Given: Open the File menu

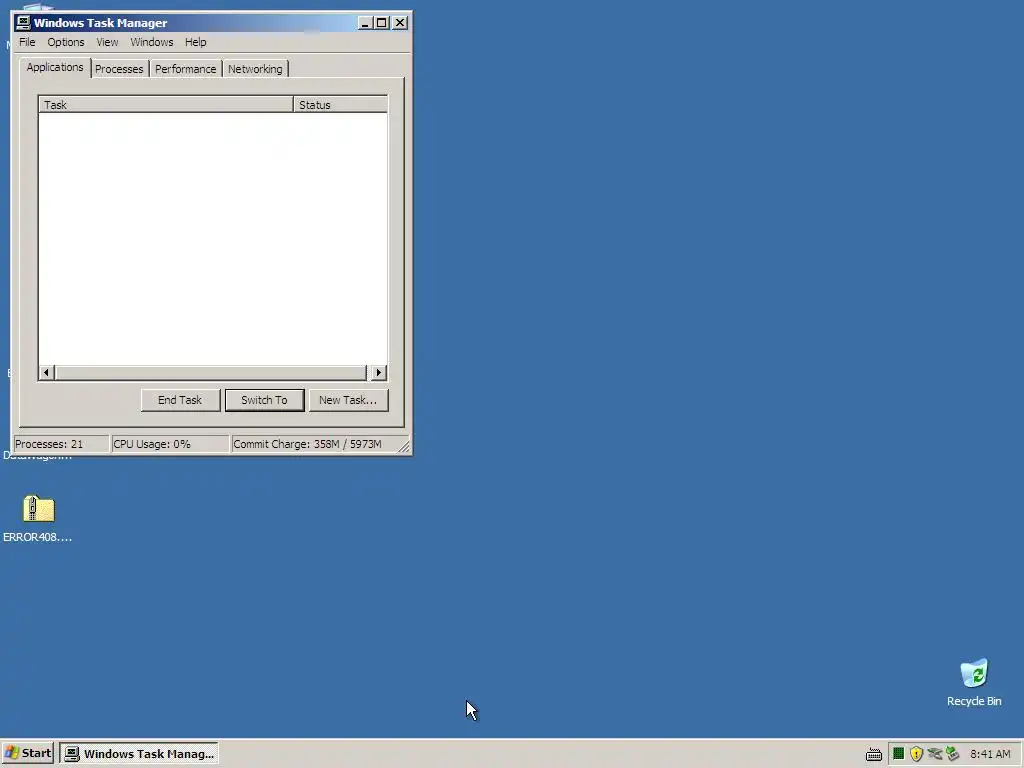Looking at the screenshot, I should click(x=27, y=42).
